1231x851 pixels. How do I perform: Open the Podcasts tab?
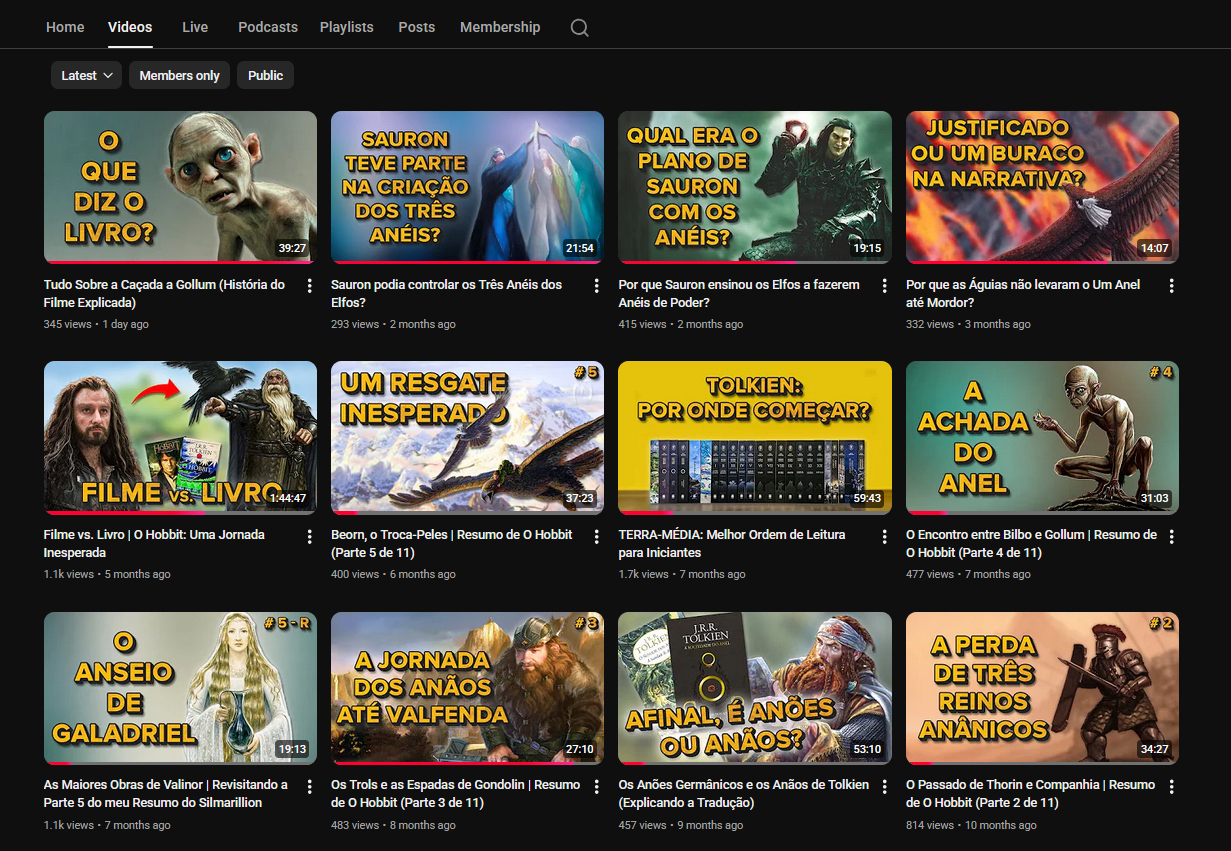(x=267, y=27)
